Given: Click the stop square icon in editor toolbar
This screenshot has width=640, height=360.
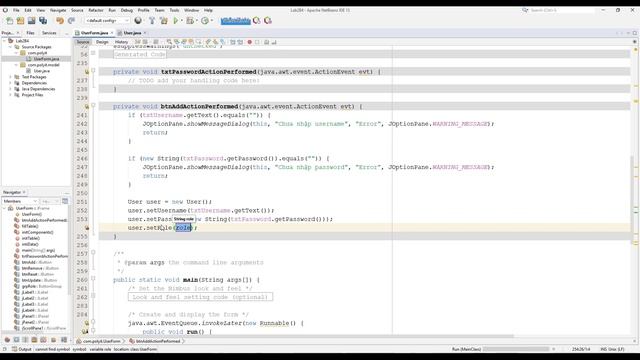Looking at the screenshot, I should (257, 42).
